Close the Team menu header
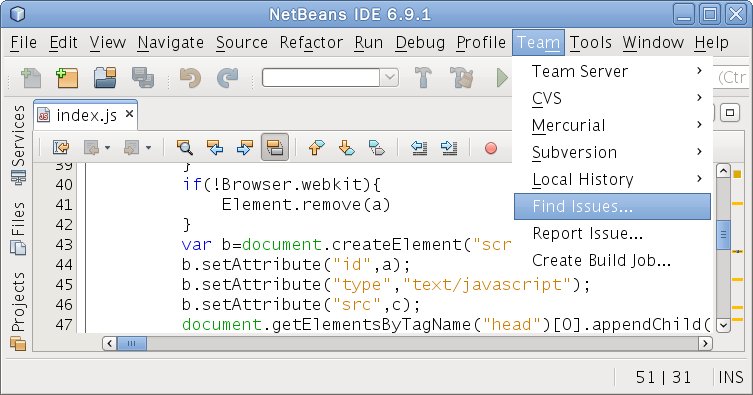753x395 pixels. [x=538, y=42]
